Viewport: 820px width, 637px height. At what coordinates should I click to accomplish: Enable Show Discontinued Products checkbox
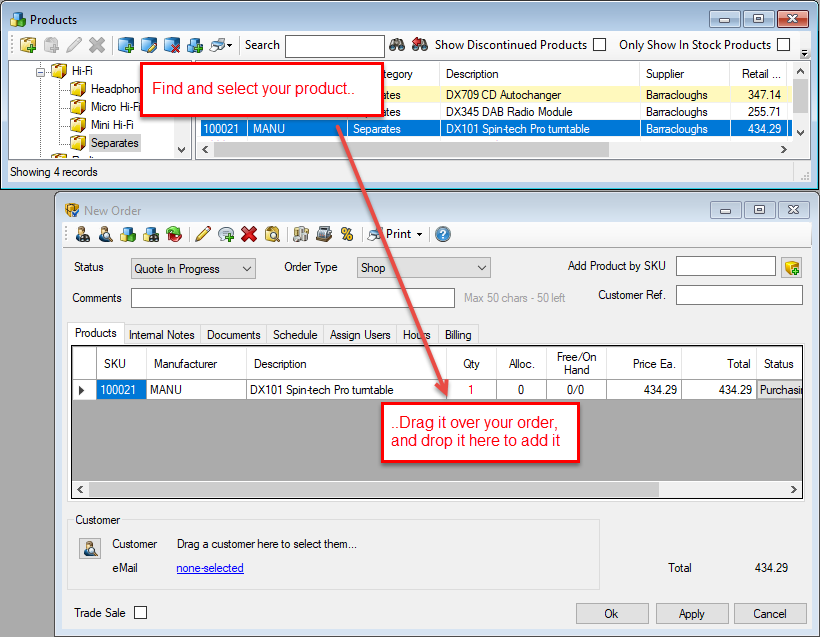(599, 45)
